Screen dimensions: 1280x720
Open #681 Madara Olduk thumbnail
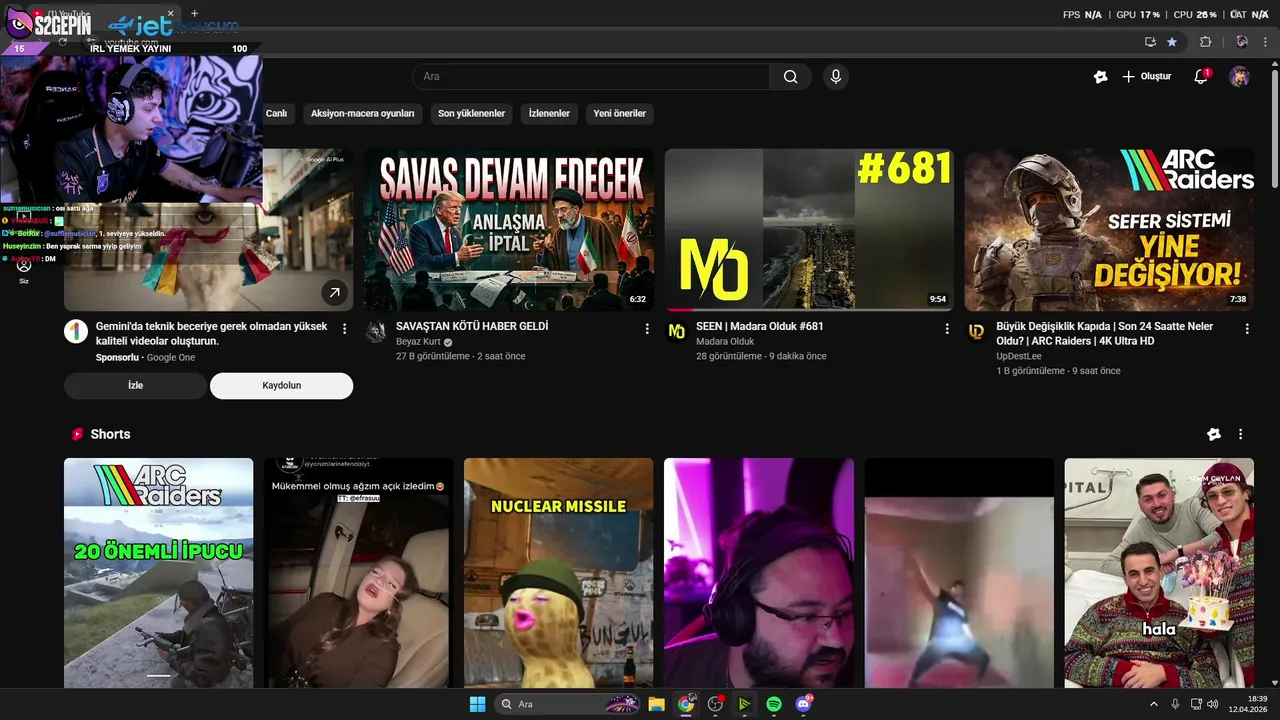[x=808, y=230]
